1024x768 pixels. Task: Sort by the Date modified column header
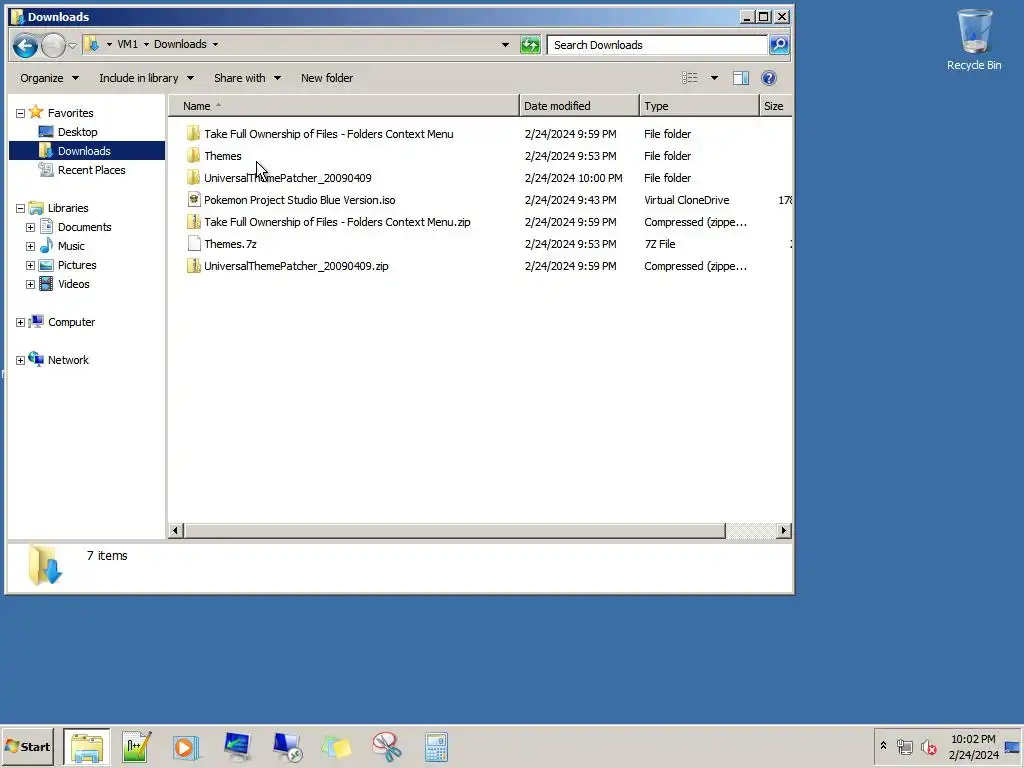pos(579,106)
